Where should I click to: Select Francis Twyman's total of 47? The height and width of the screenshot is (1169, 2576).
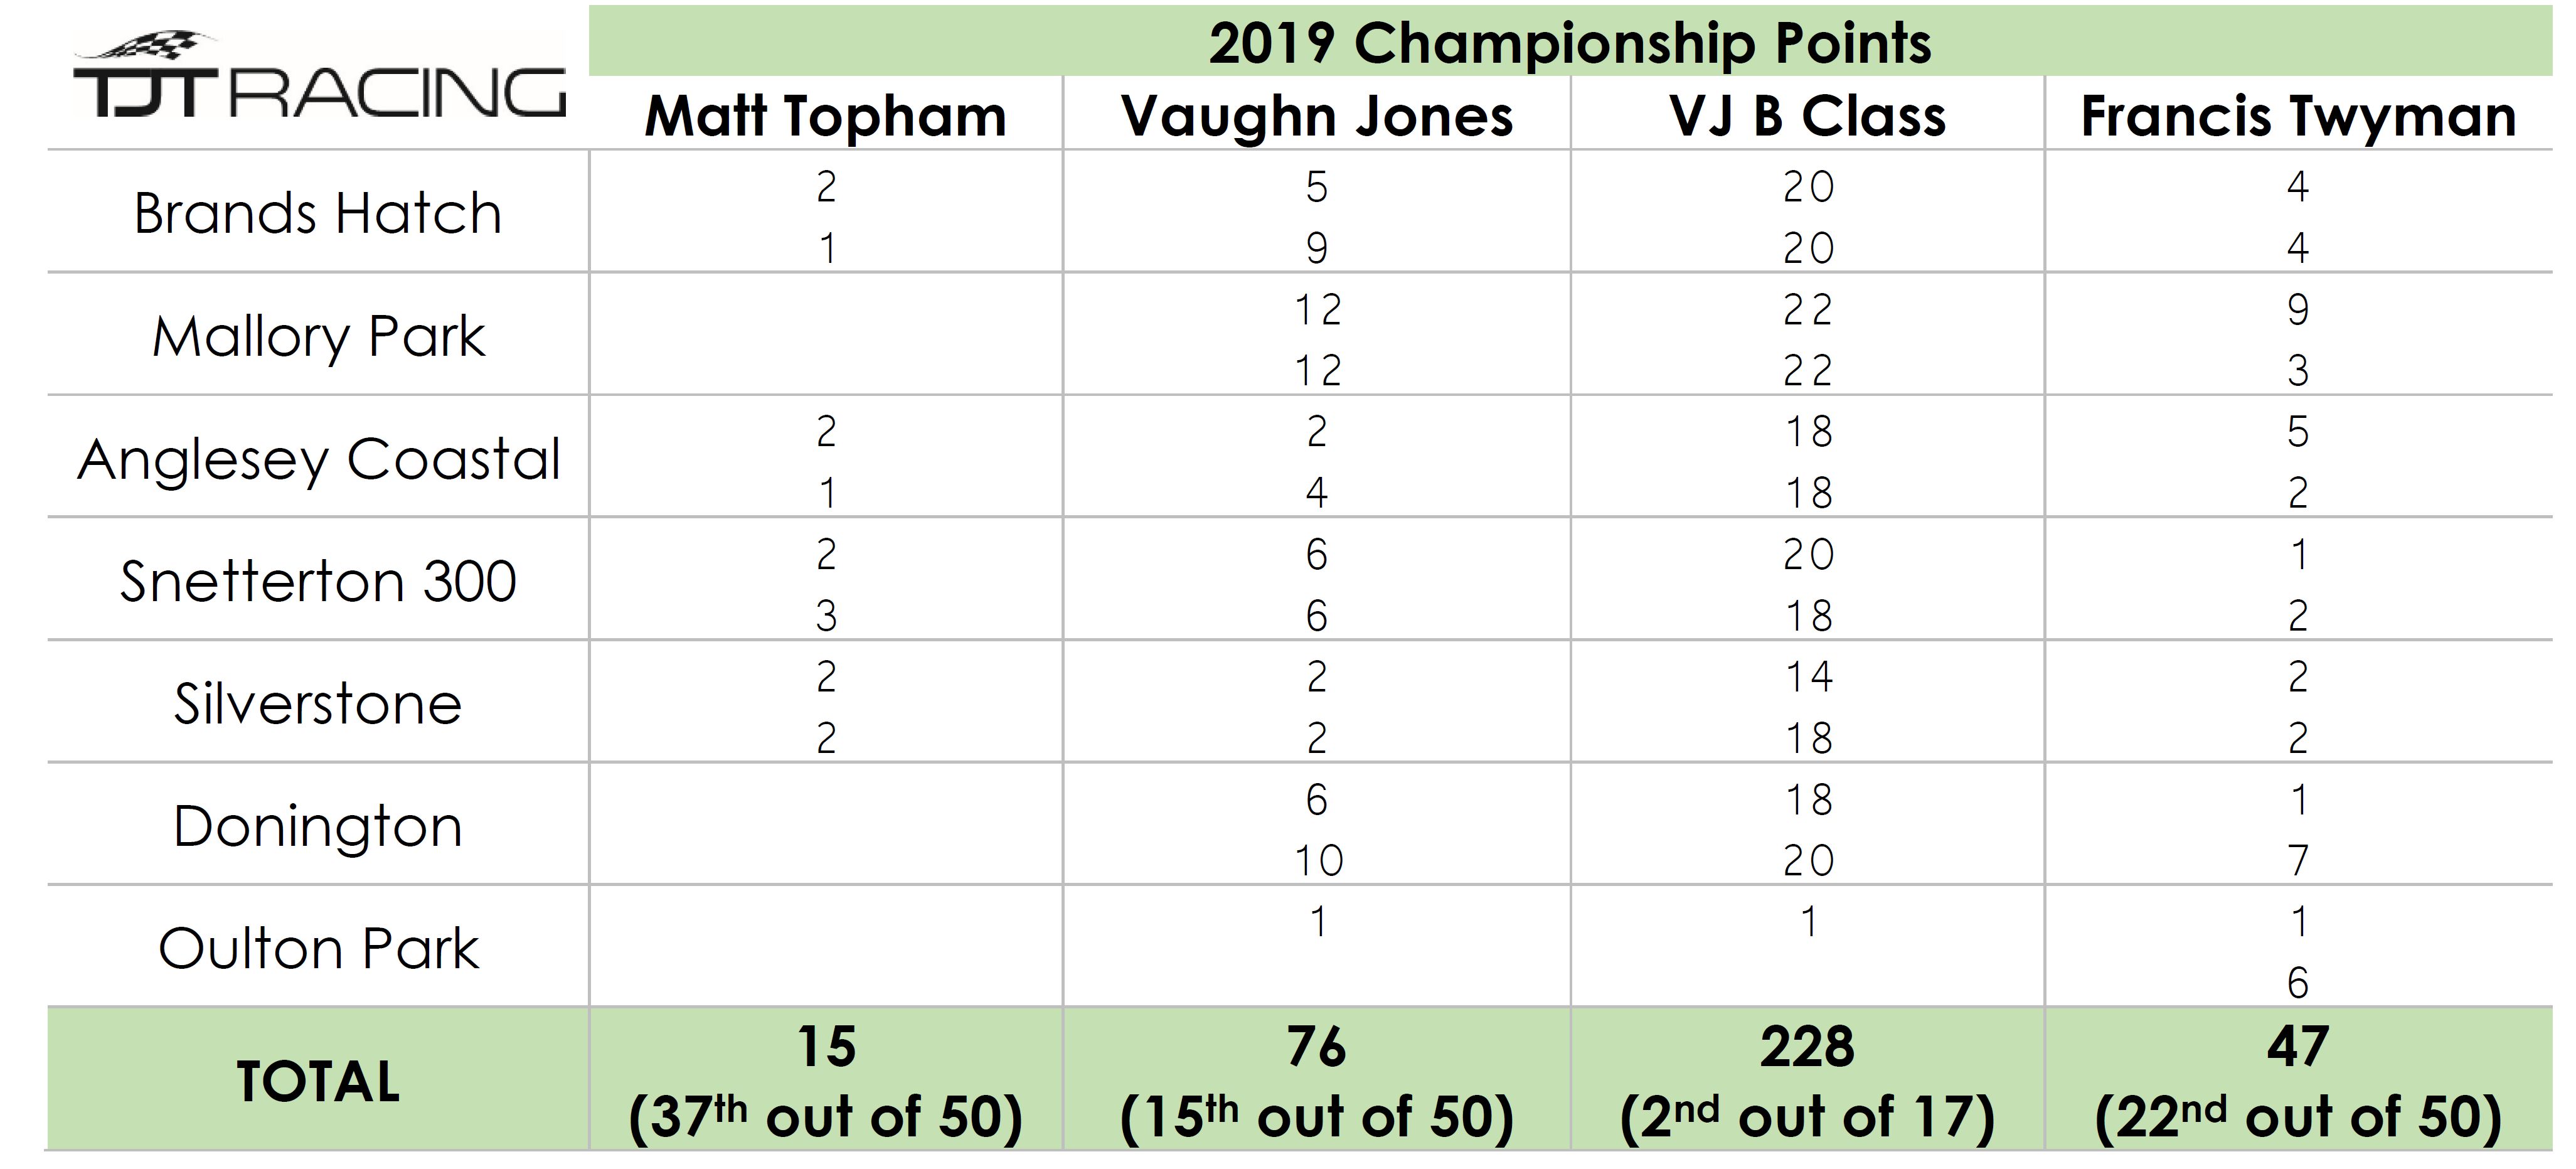click(2298, 1047)
